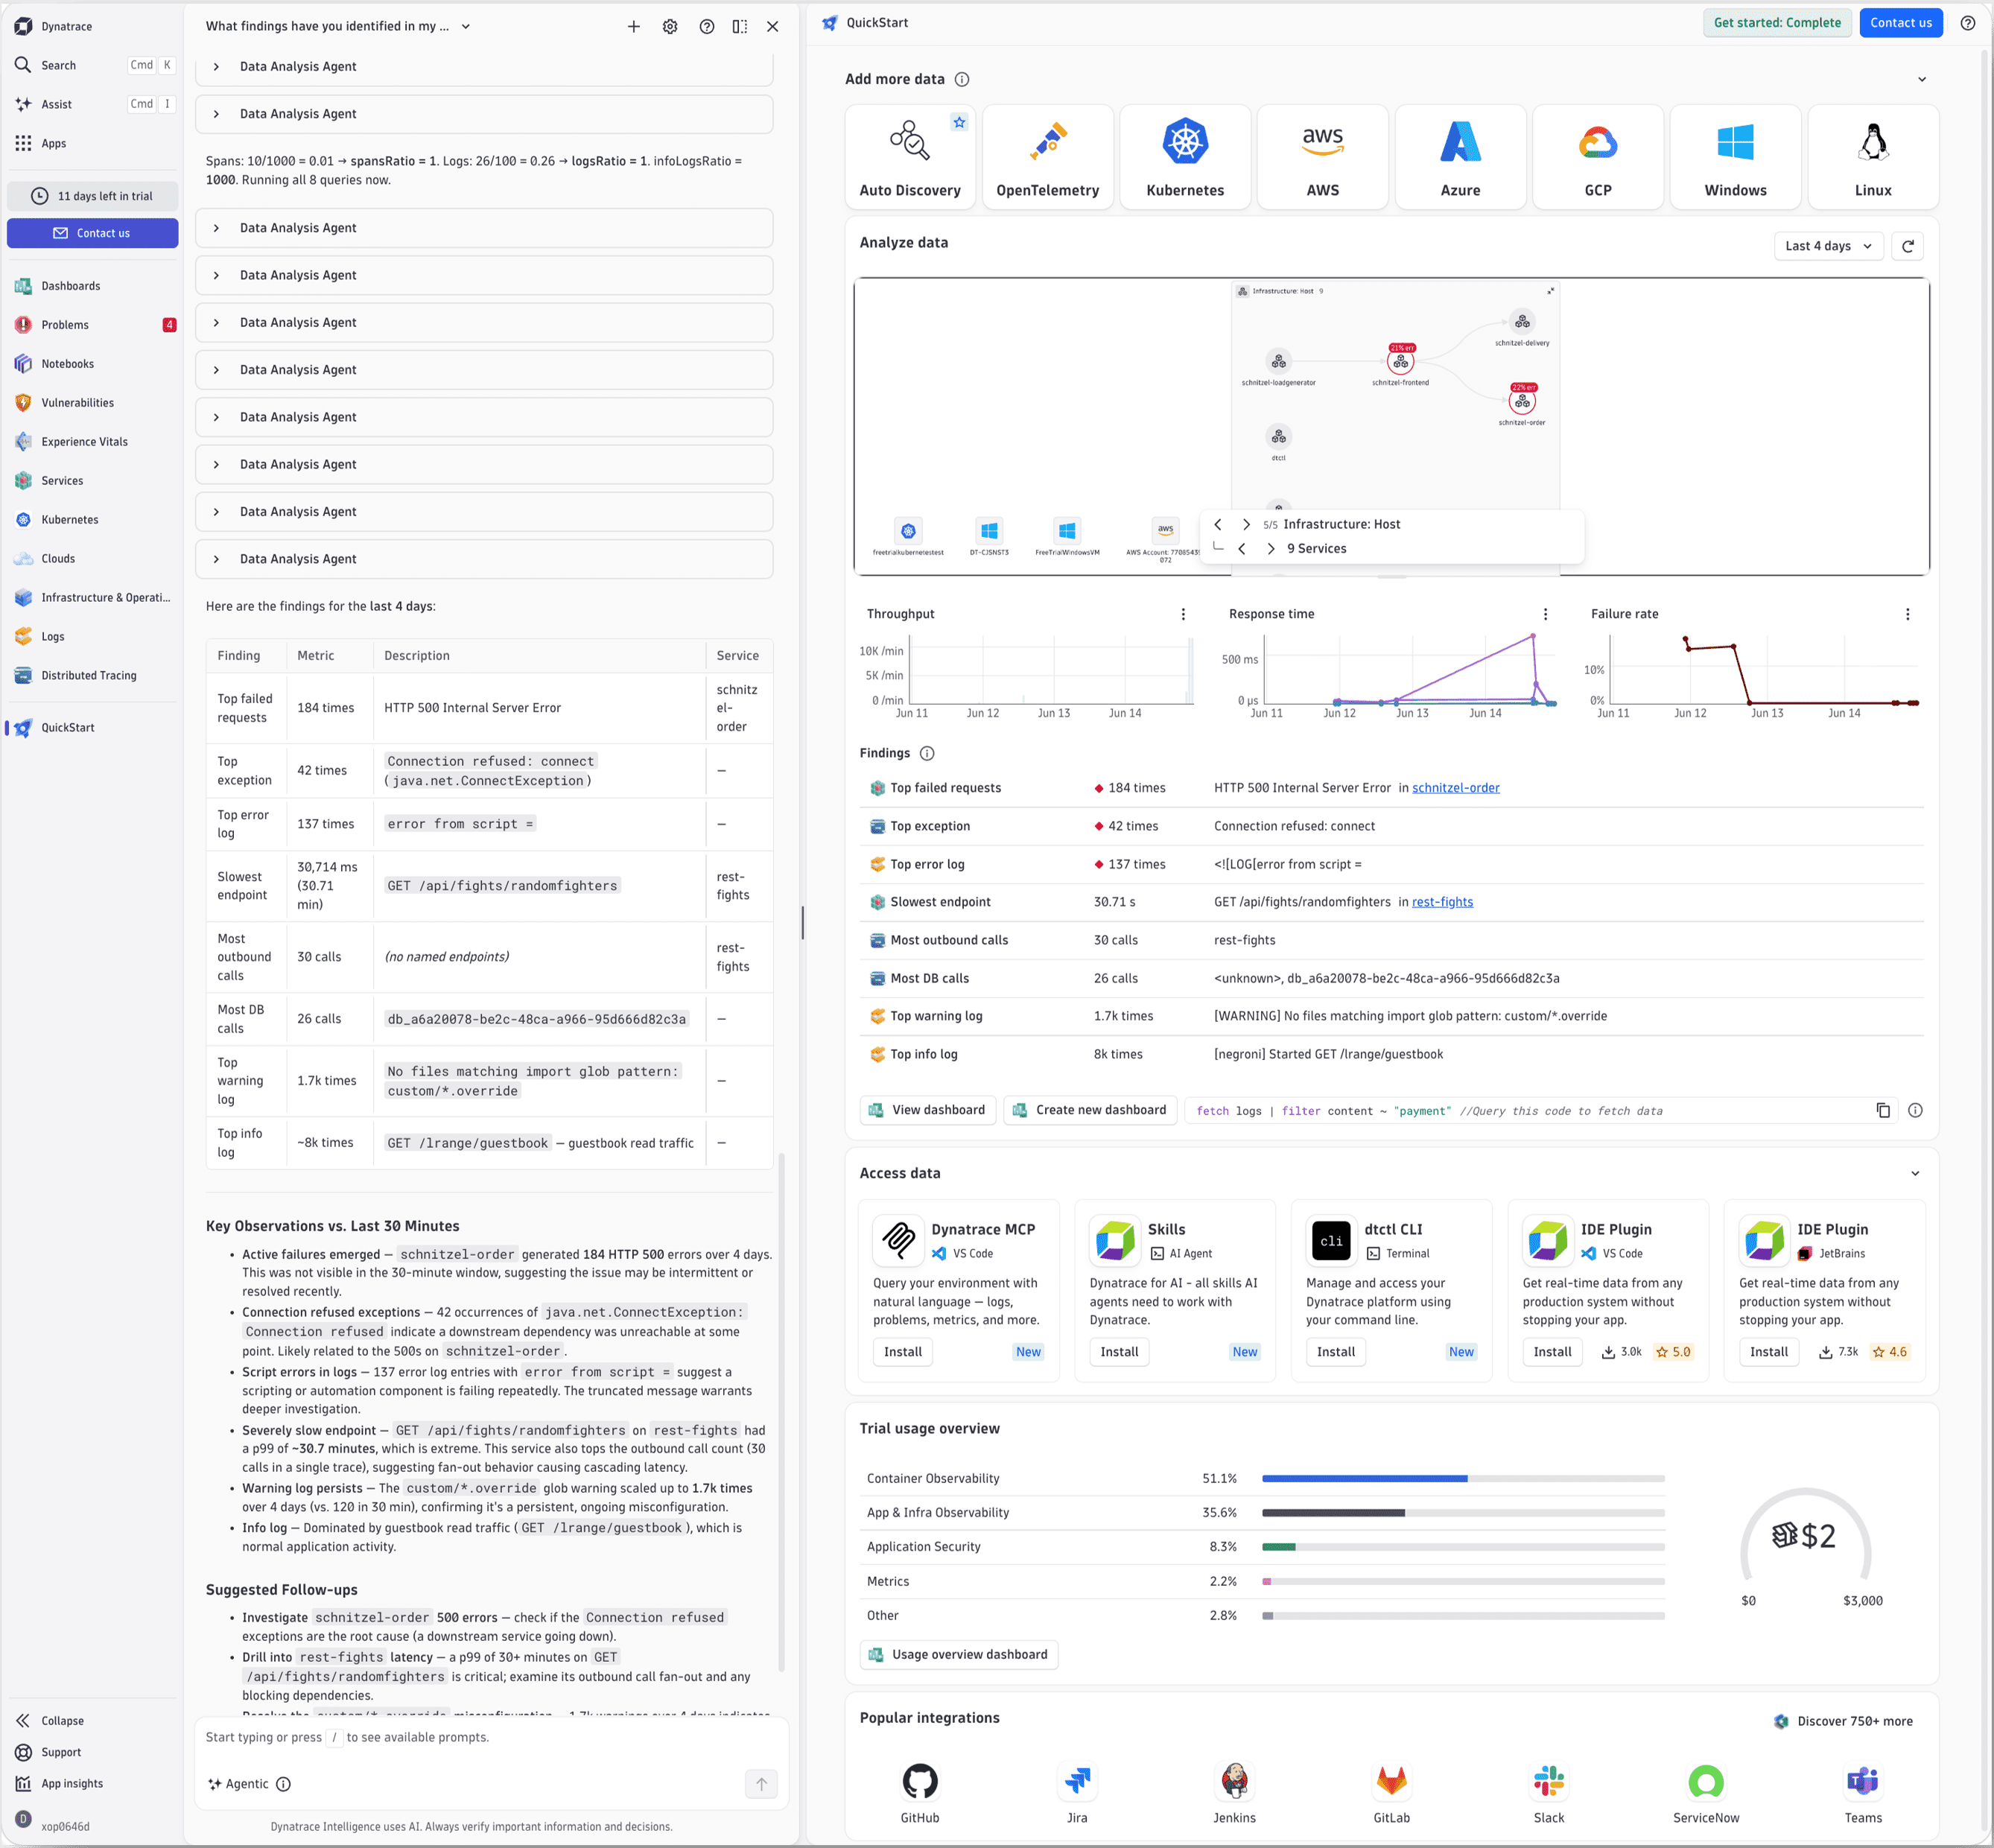Open the Throughput chart options menu

tap(1183, 614)
